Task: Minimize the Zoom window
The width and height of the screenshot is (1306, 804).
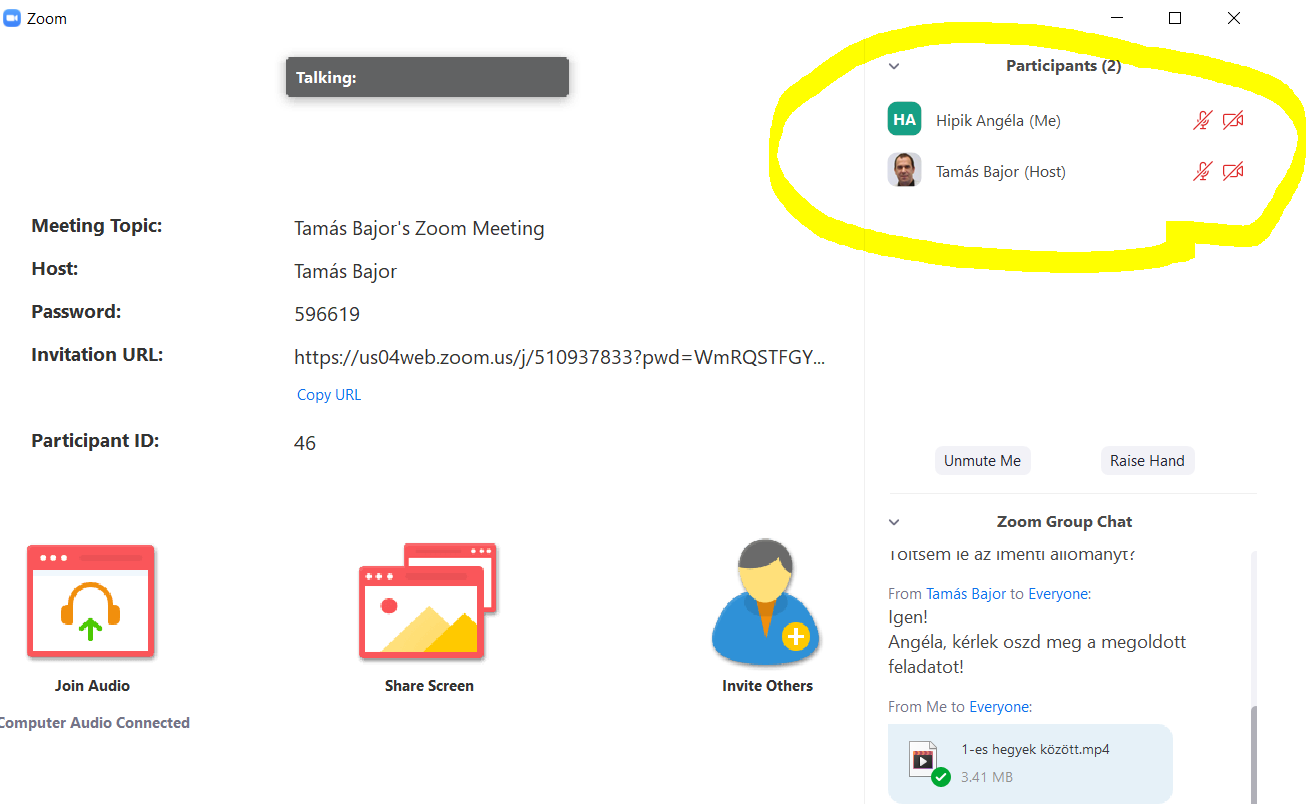Action: pyautogui.click(x=1117, y=18)
